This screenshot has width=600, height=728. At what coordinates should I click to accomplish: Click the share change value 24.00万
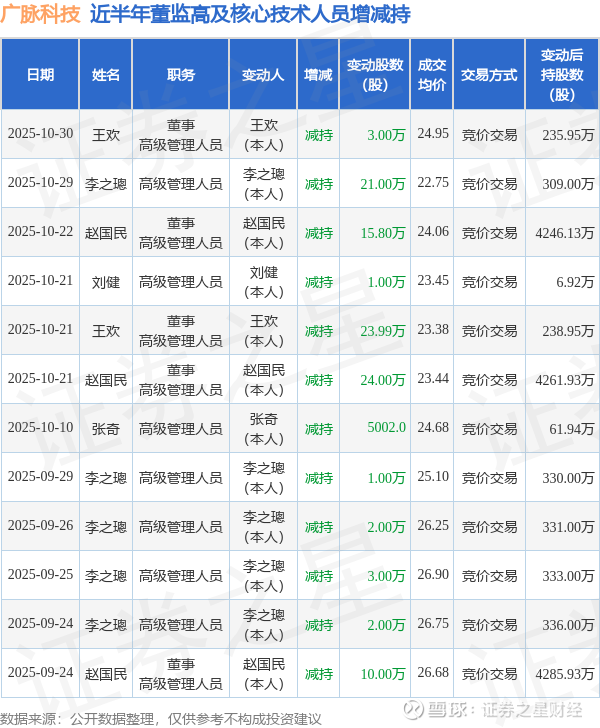coord(383,380)
